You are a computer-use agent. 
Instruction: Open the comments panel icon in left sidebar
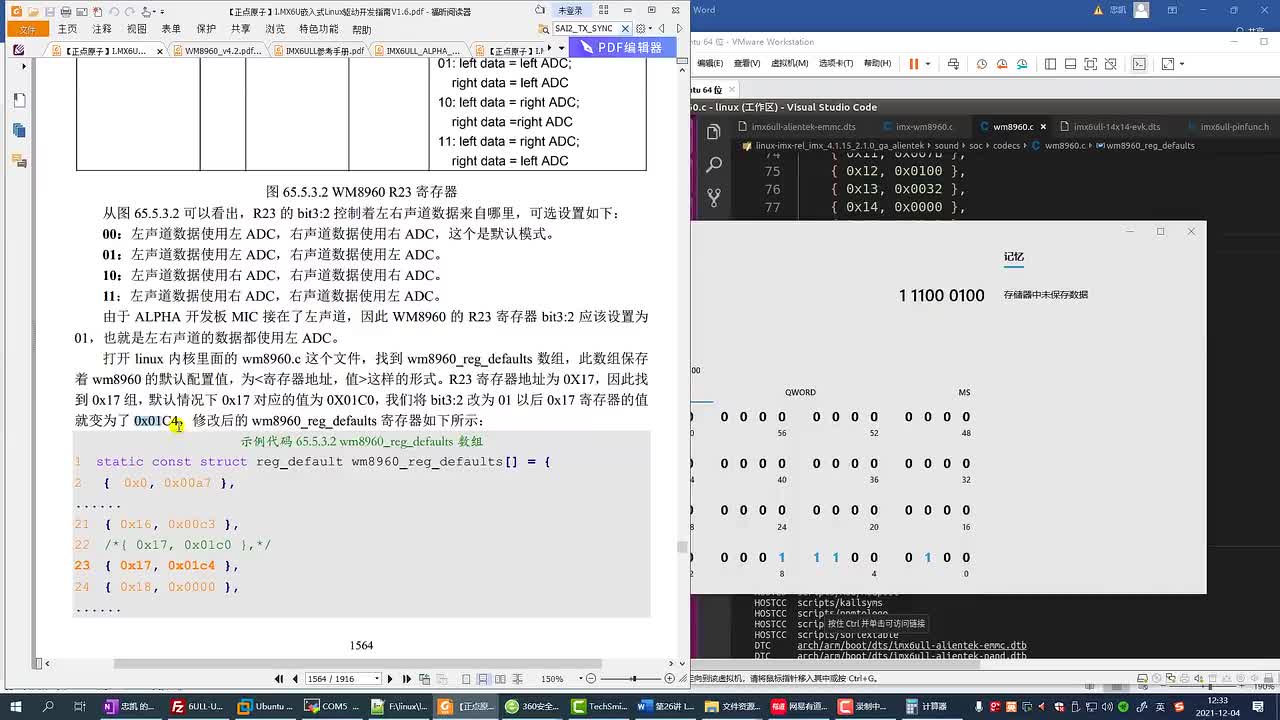pyautogui.click(x=19, y=160)
